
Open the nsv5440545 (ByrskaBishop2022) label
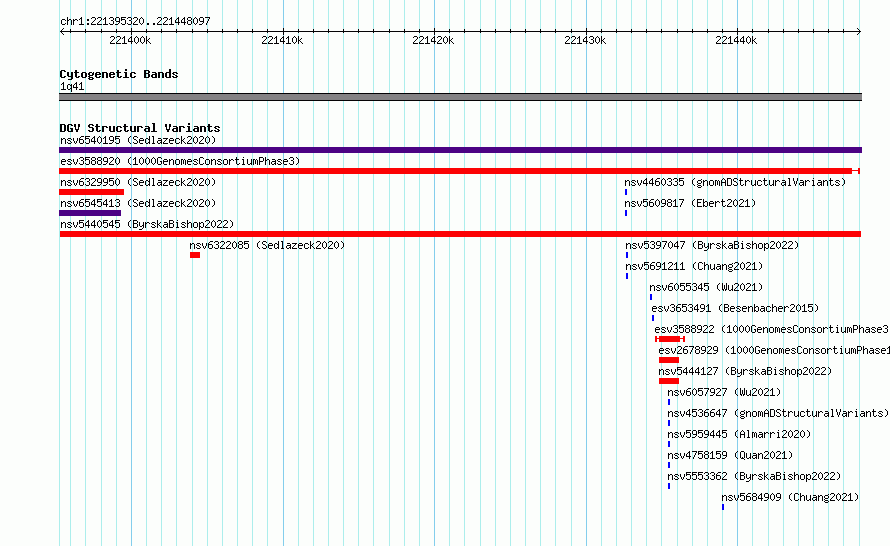(147, 224)
